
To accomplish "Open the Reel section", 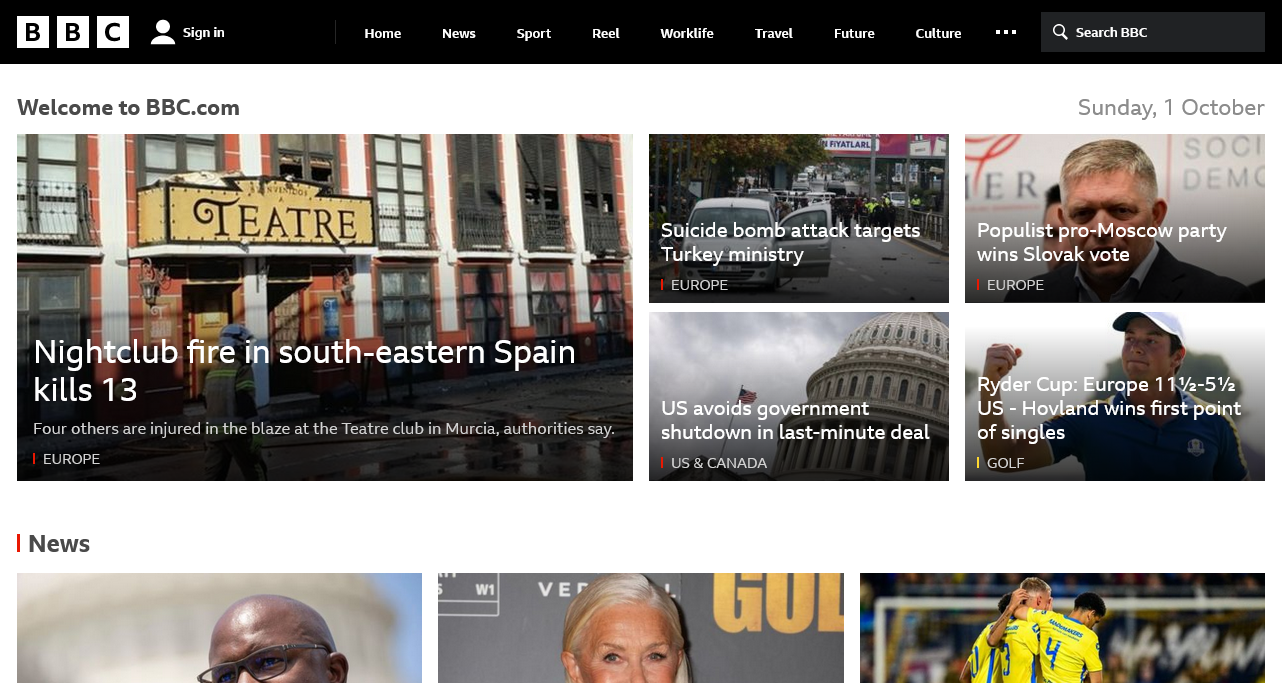I will 606,33.
